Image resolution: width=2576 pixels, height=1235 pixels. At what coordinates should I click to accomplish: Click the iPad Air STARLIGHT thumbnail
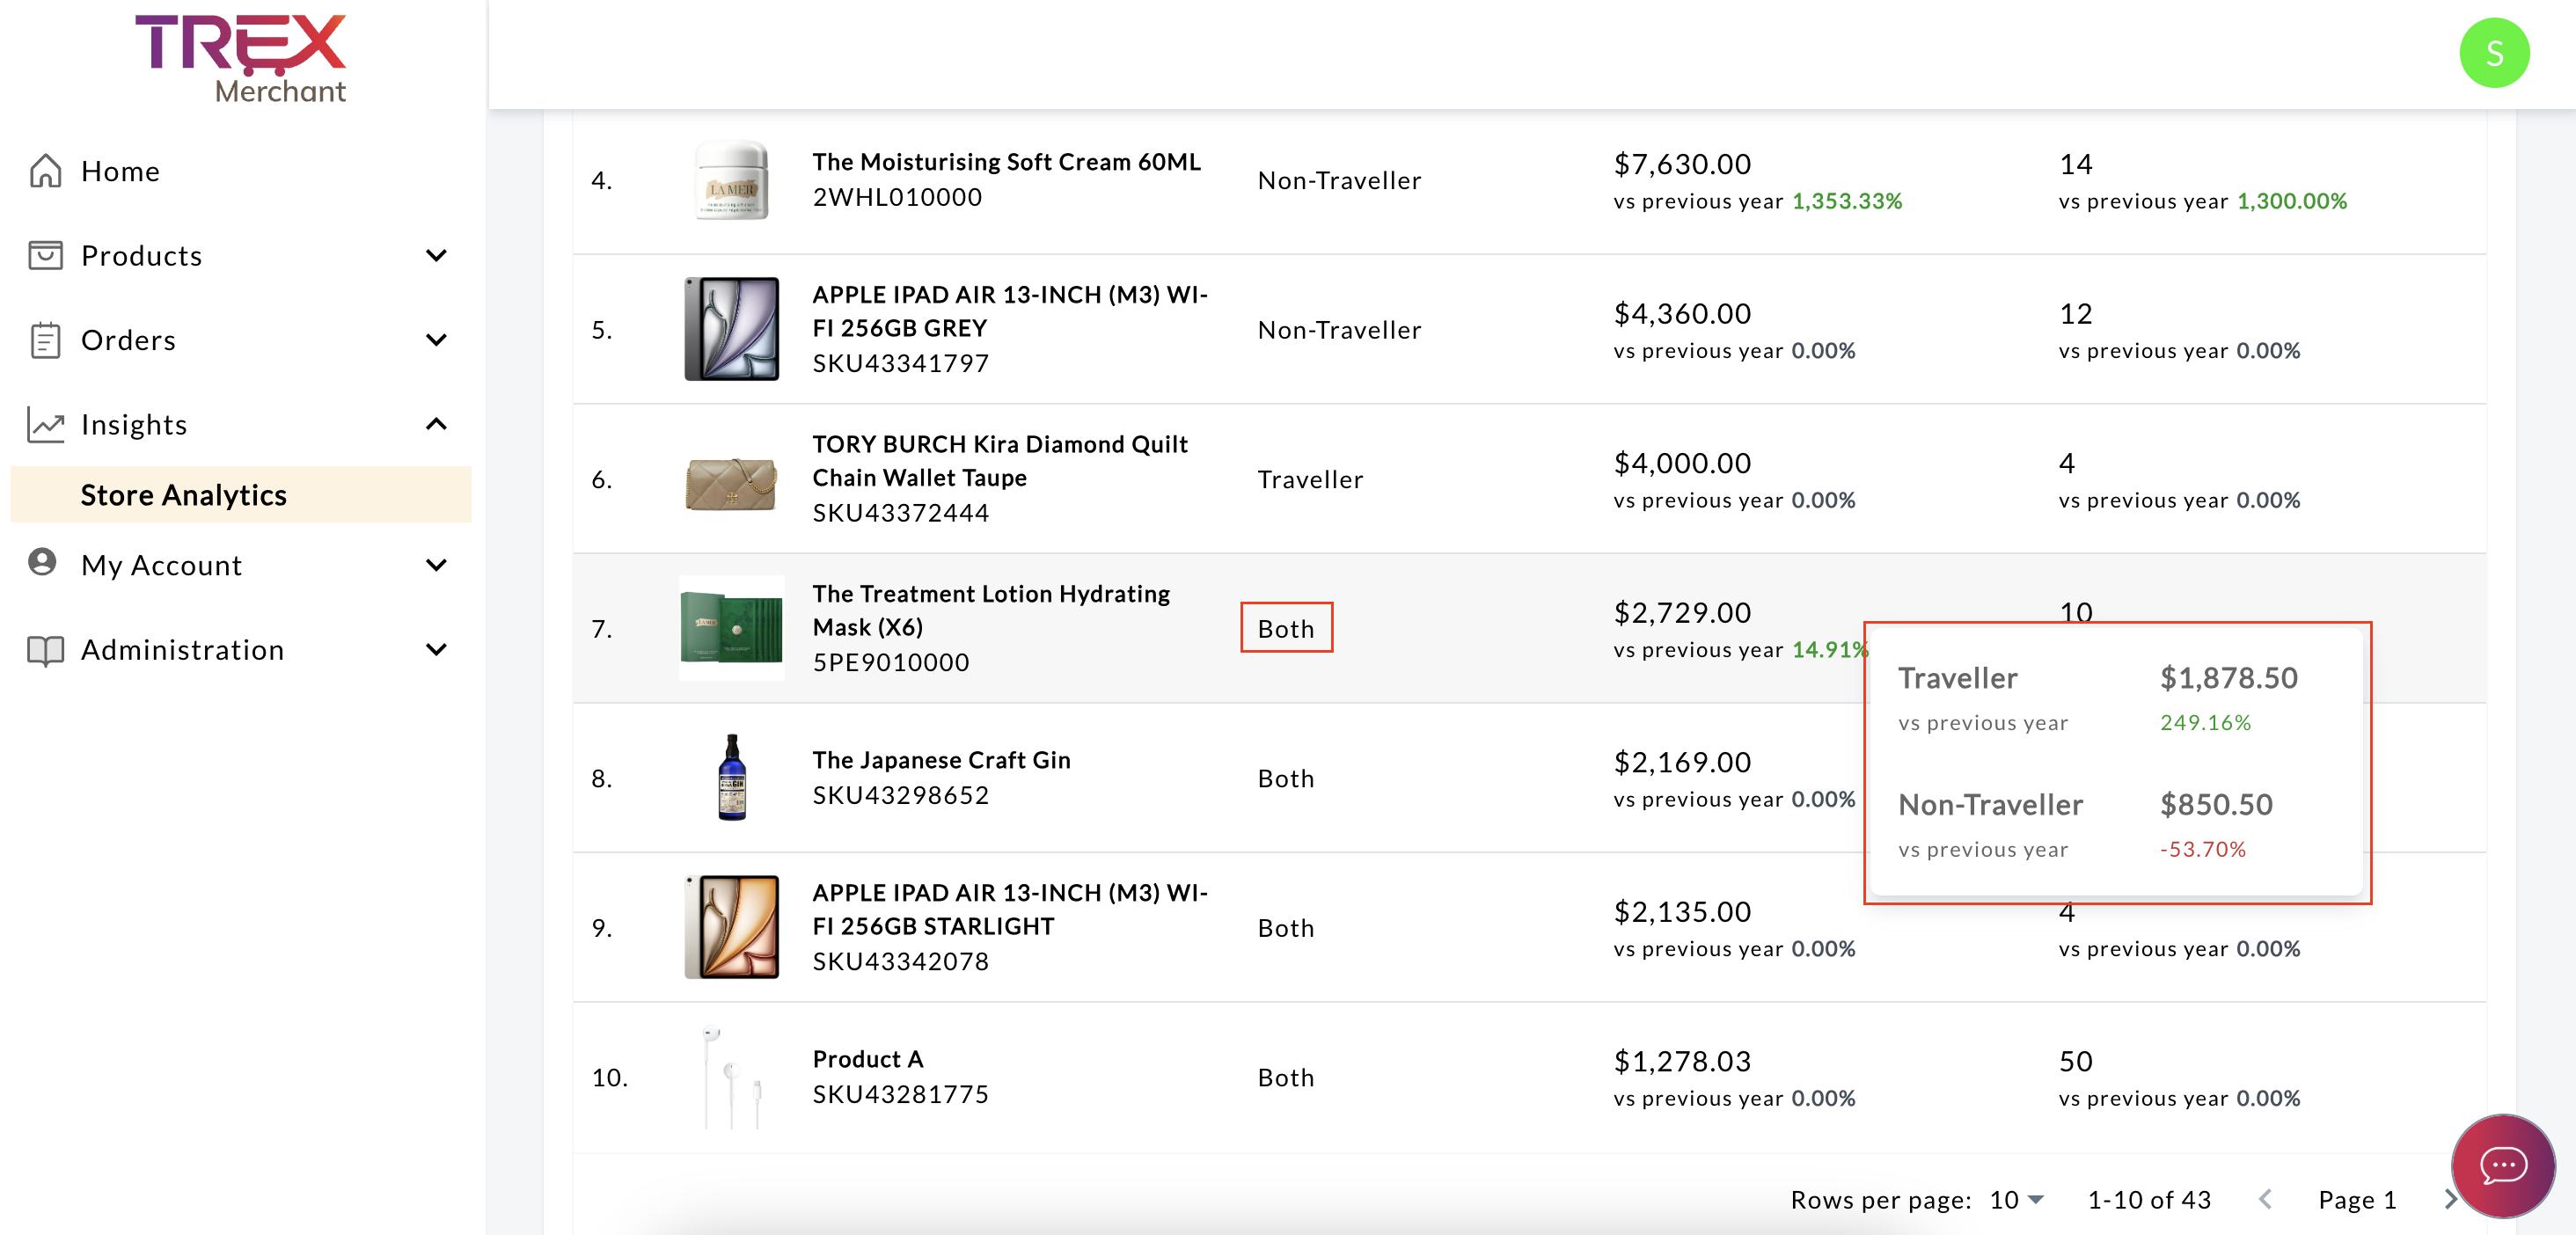point(732,927)
